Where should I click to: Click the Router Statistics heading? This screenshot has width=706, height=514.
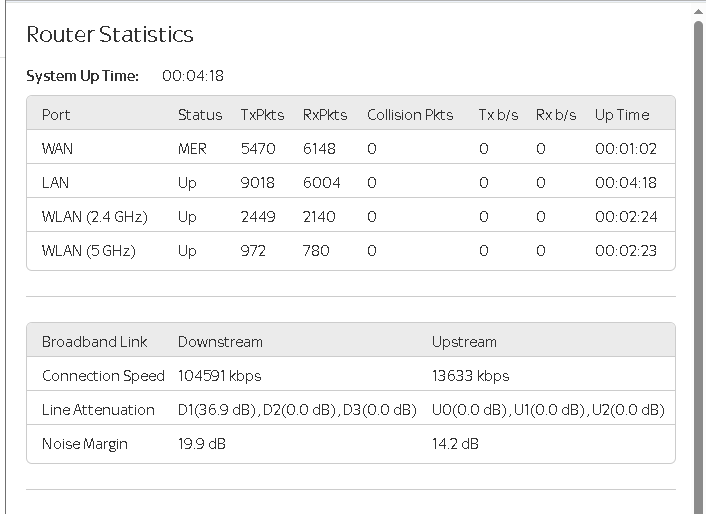coord(110,35)
